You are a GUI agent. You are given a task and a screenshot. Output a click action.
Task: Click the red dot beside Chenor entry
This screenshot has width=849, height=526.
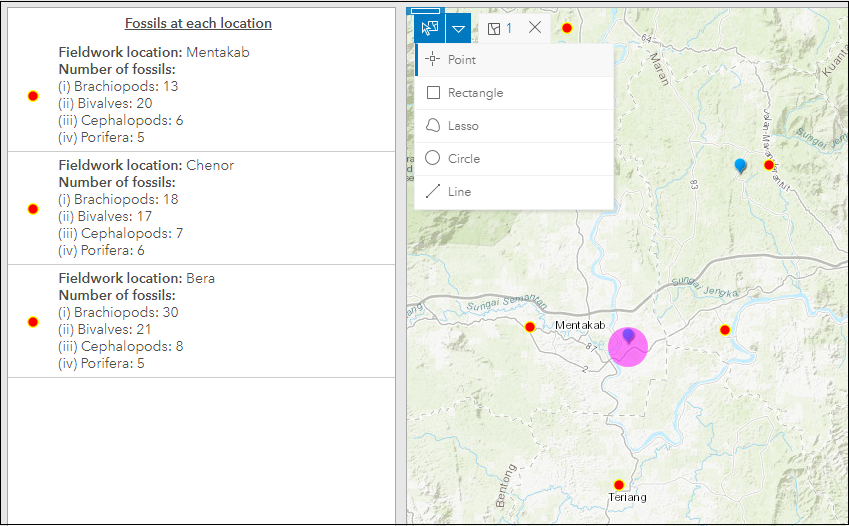click(33, 209)
